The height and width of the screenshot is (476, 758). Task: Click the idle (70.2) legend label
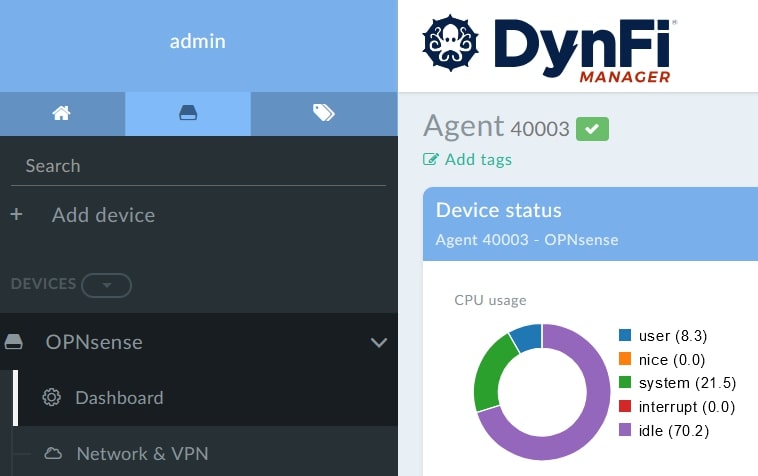point(674,431)
